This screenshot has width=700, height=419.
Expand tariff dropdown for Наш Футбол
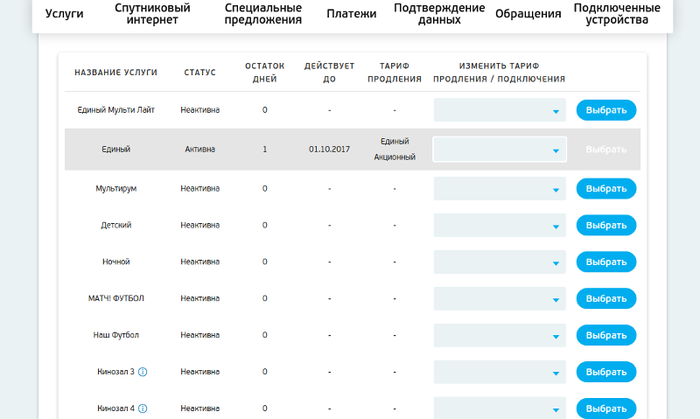pyautogui.click(x=499, y=335)
